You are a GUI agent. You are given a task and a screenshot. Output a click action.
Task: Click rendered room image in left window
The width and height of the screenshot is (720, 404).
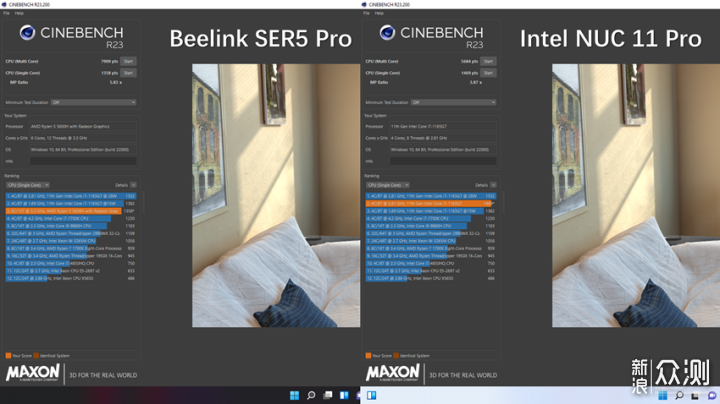(276, 196)
